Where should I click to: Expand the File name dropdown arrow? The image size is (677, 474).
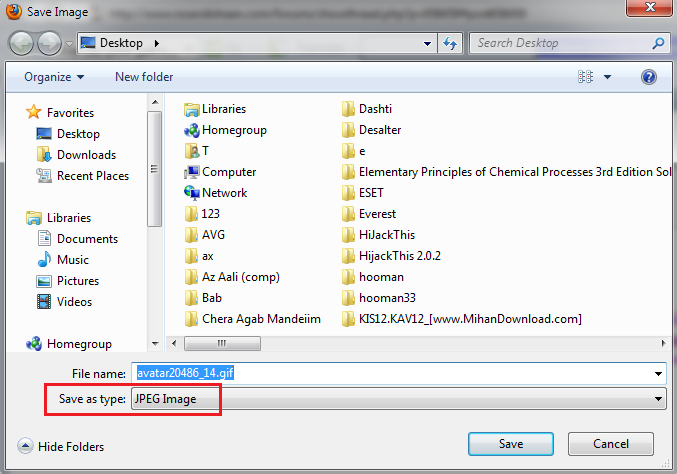point(658,374)
